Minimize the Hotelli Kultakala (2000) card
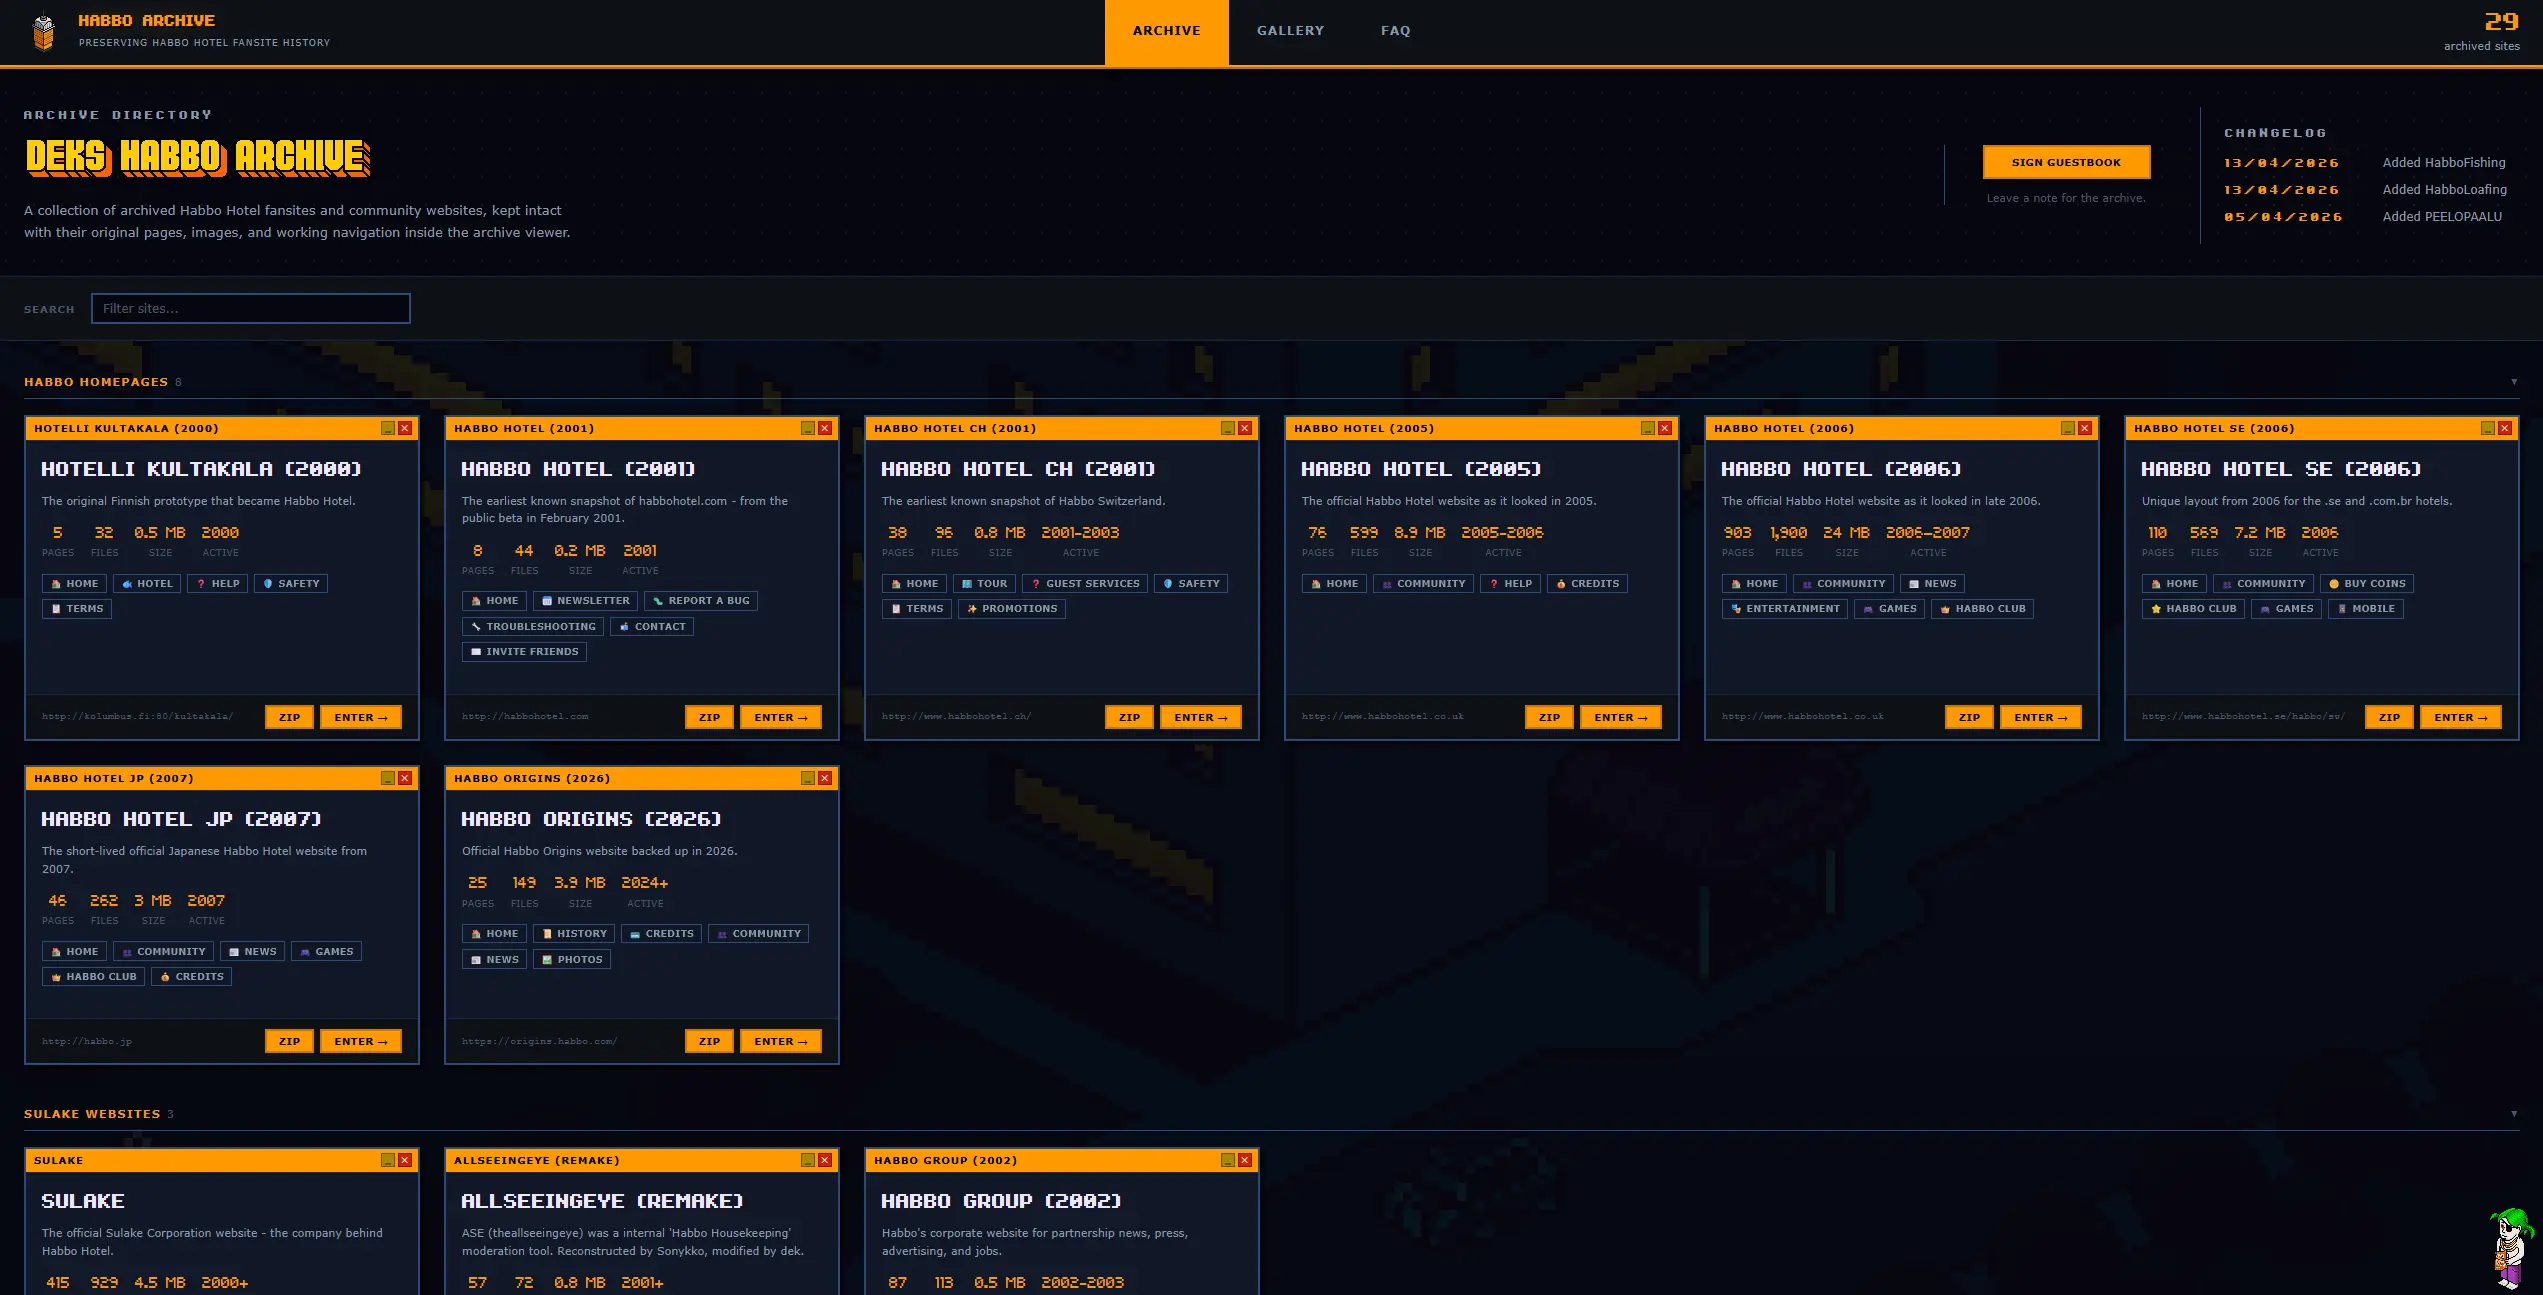Image resolution: width=2543 pixels, height=1295 pixels. click(x=387, y=428)
